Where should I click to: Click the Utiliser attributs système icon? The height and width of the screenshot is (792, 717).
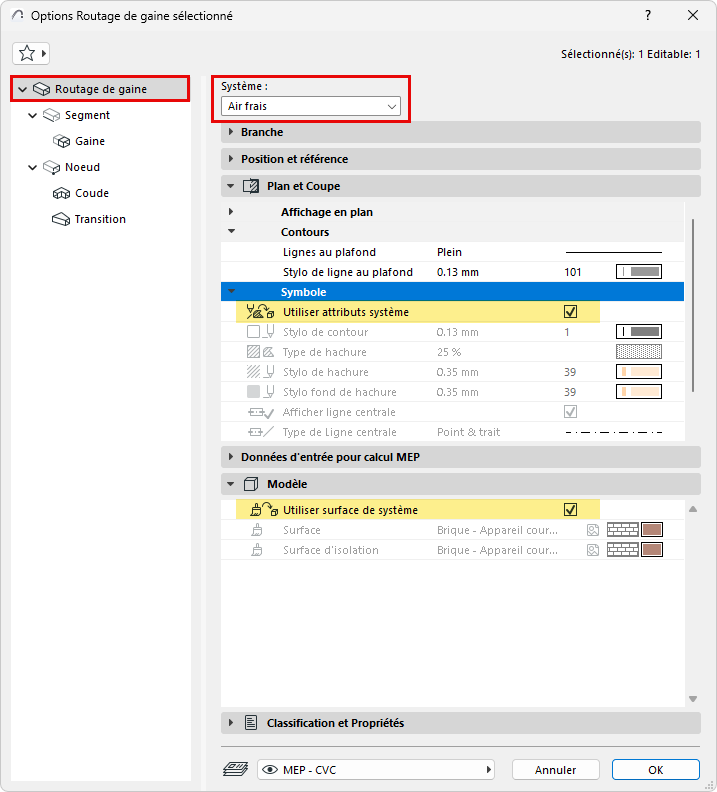point(260,312)
